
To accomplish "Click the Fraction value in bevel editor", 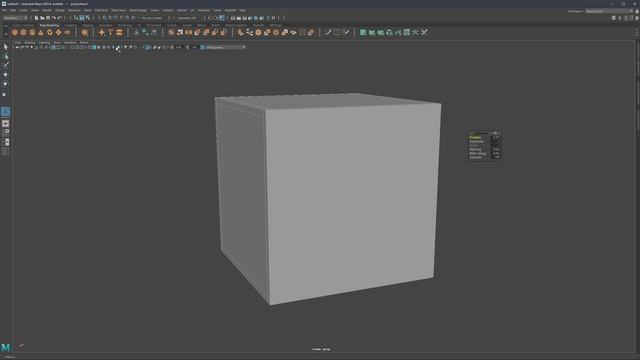I will 496,138.
